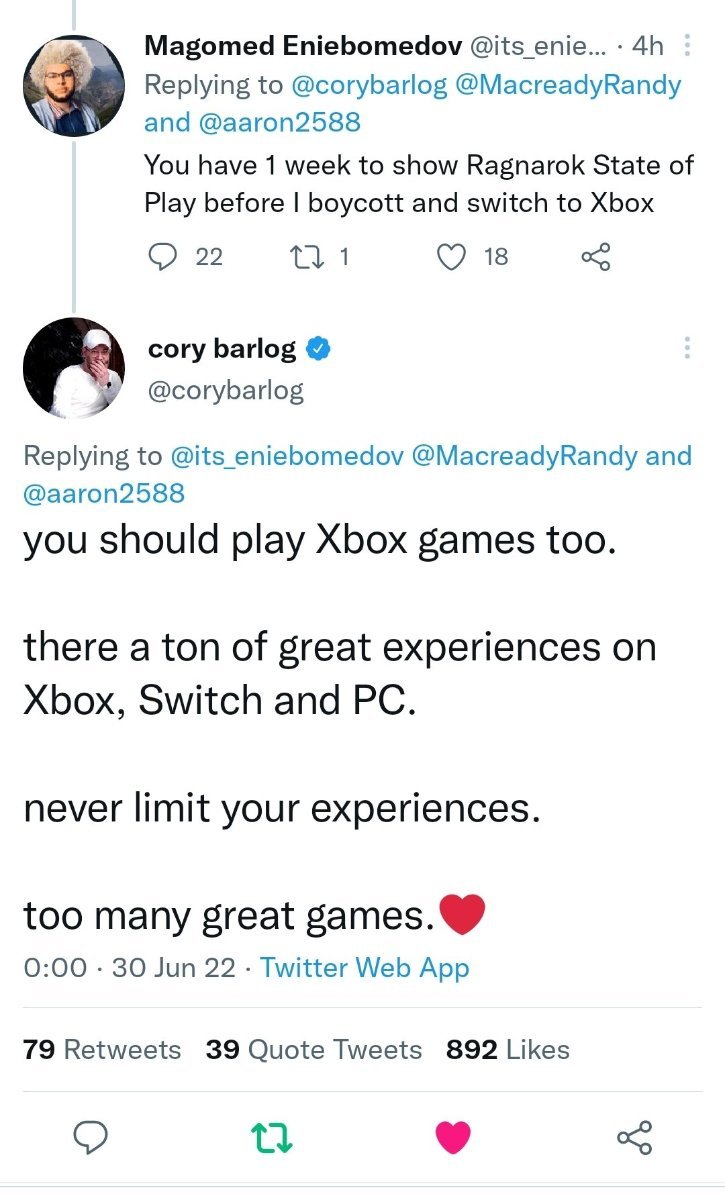Screen dimensions: 725x1200
Task: Reply to Magomed's tweet via comment icon
Action: 163,258
